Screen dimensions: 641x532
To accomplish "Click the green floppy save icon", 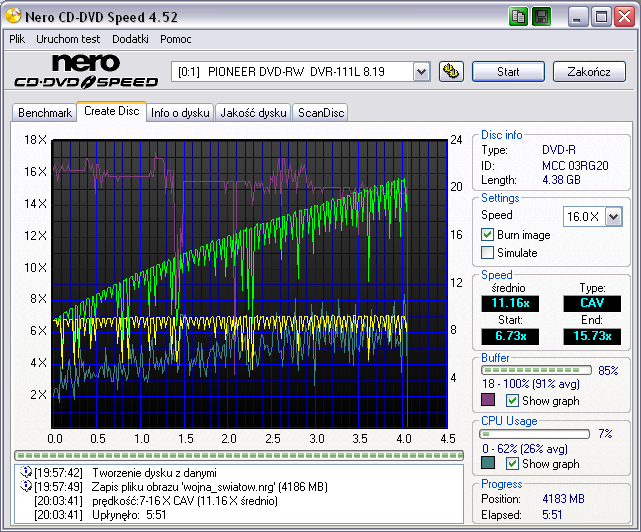I will click(541, 17).
